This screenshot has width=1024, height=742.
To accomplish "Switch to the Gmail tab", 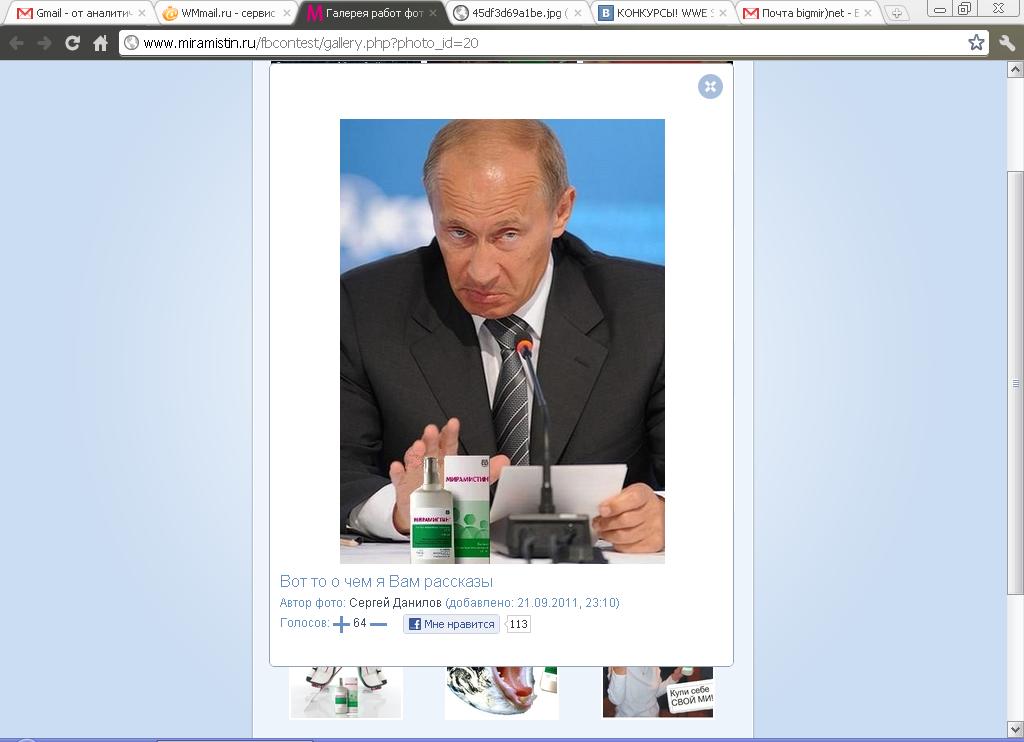I will pos(75,13).
